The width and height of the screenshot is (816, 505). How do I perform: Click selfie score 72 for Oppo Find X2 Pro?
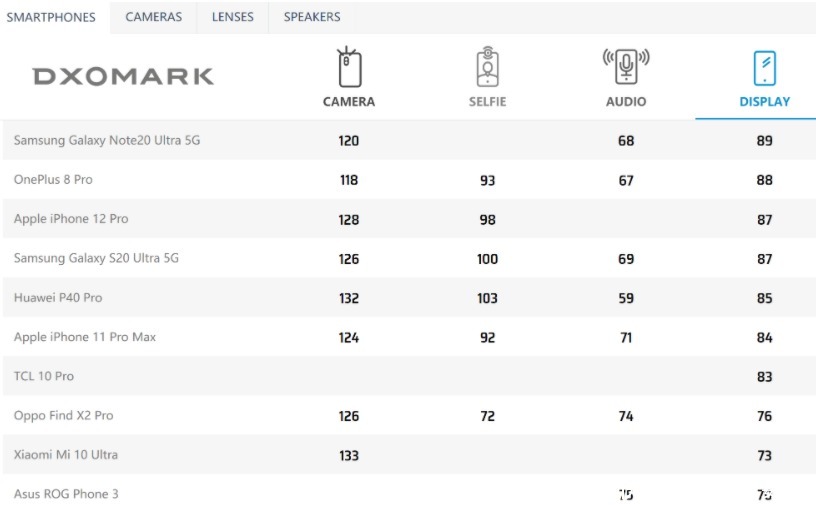point(488,416)
